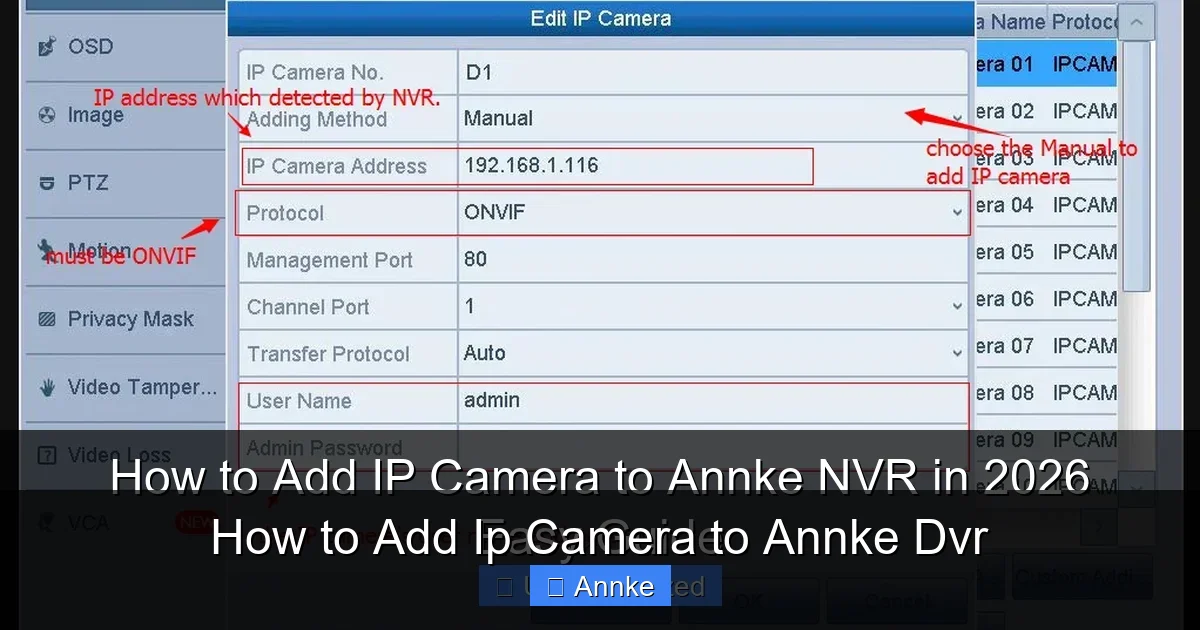
Task: Select the Camera 06 row in list
Action: 1046,299
